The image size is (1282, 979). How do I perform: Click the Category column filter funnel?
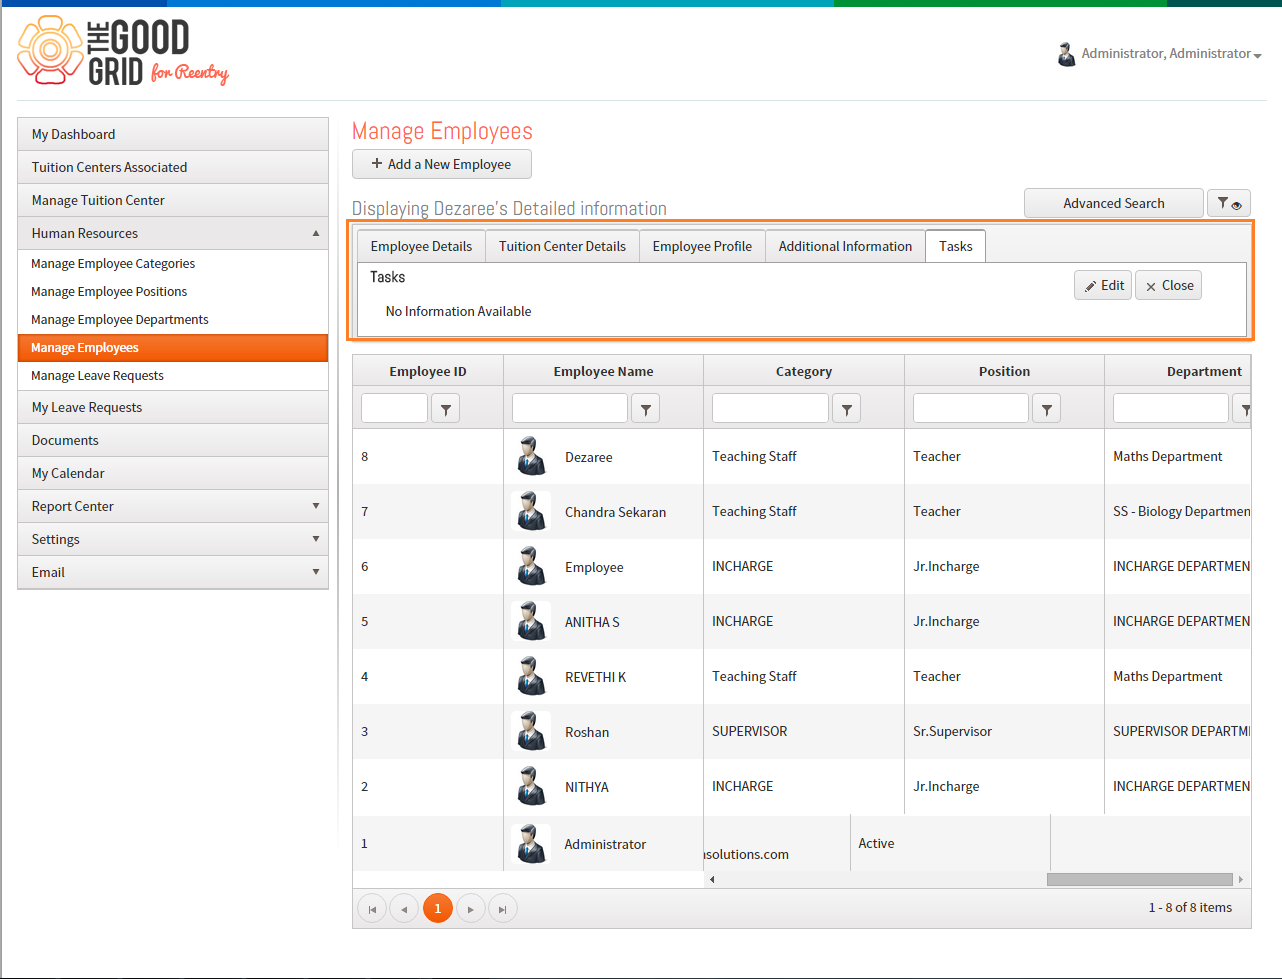click(847, 408)
